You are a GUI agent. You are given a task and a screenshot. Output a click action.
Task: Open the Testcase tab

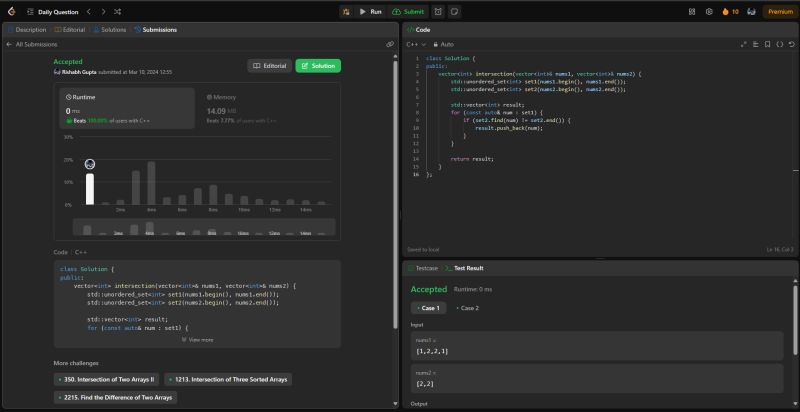(x=426, y=269)
